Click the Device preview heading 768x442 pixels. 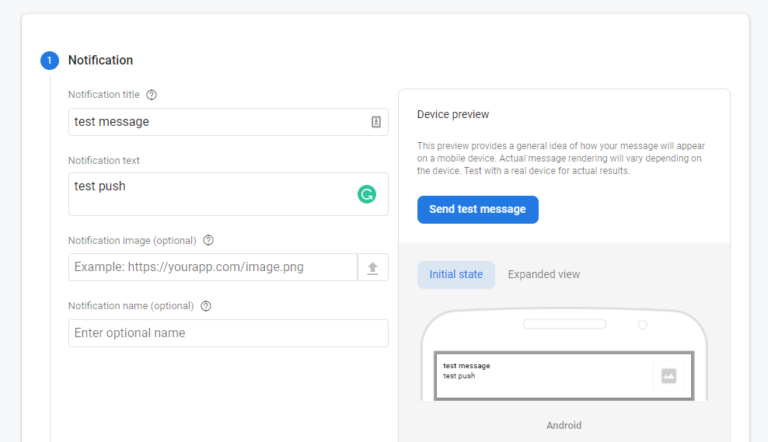coord(453,115)
